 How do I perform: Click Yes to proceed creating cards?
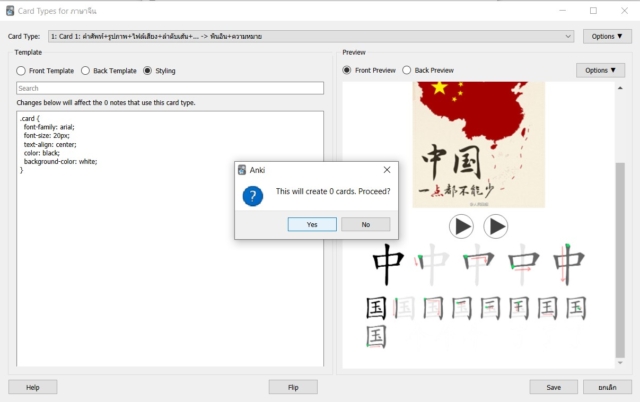[312, 224]
